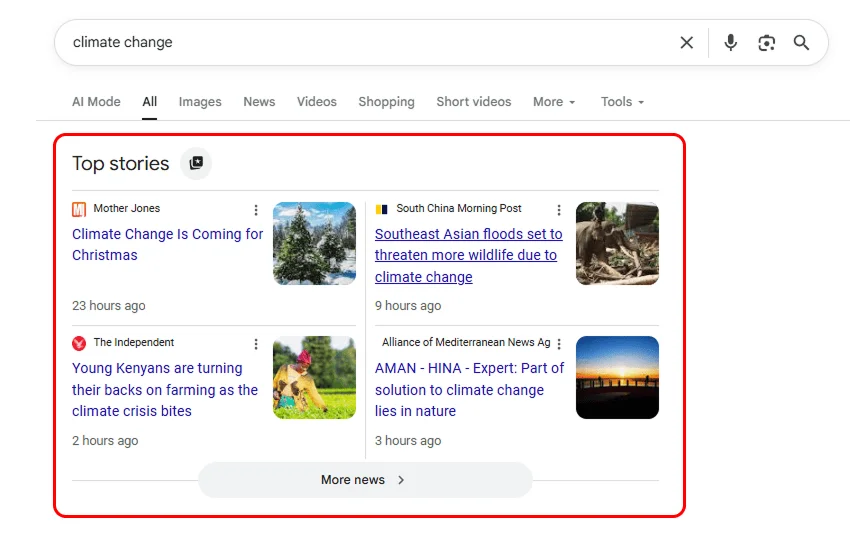
Task: Click the Top stories heading
Action: (121, 163)
